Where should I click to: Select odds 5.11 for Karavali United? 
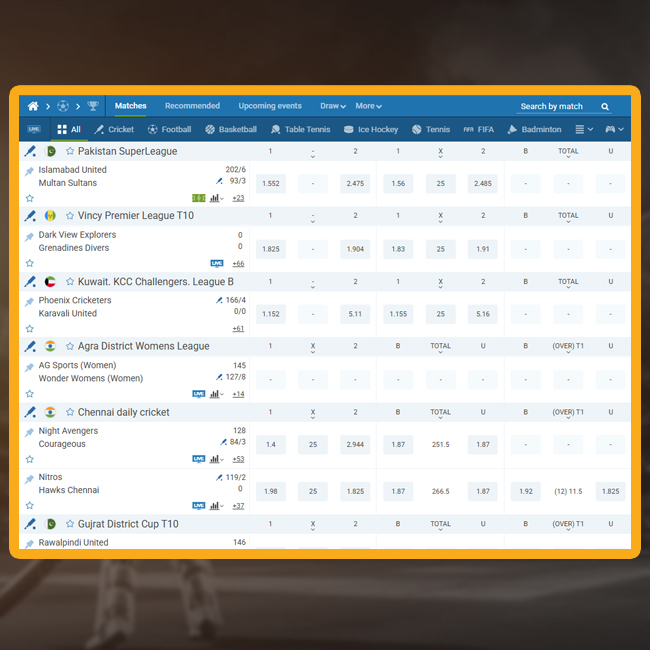click(355, 314)
